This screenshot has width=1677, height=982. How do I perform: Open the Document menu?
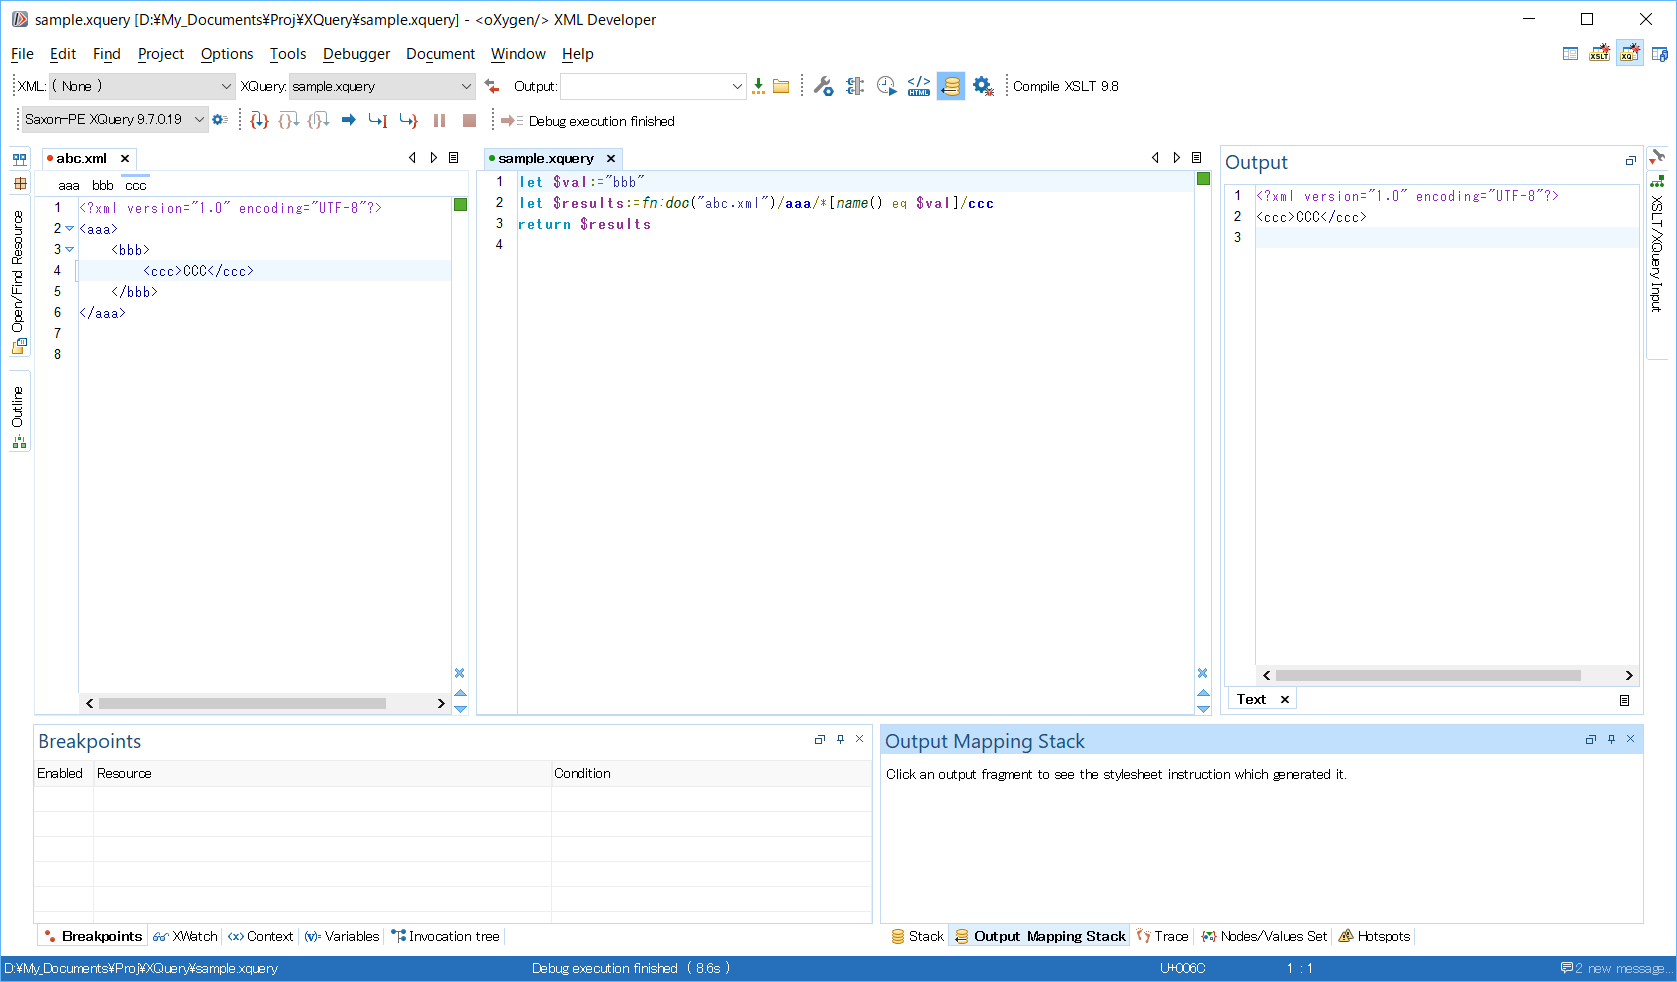click(440, 54)
